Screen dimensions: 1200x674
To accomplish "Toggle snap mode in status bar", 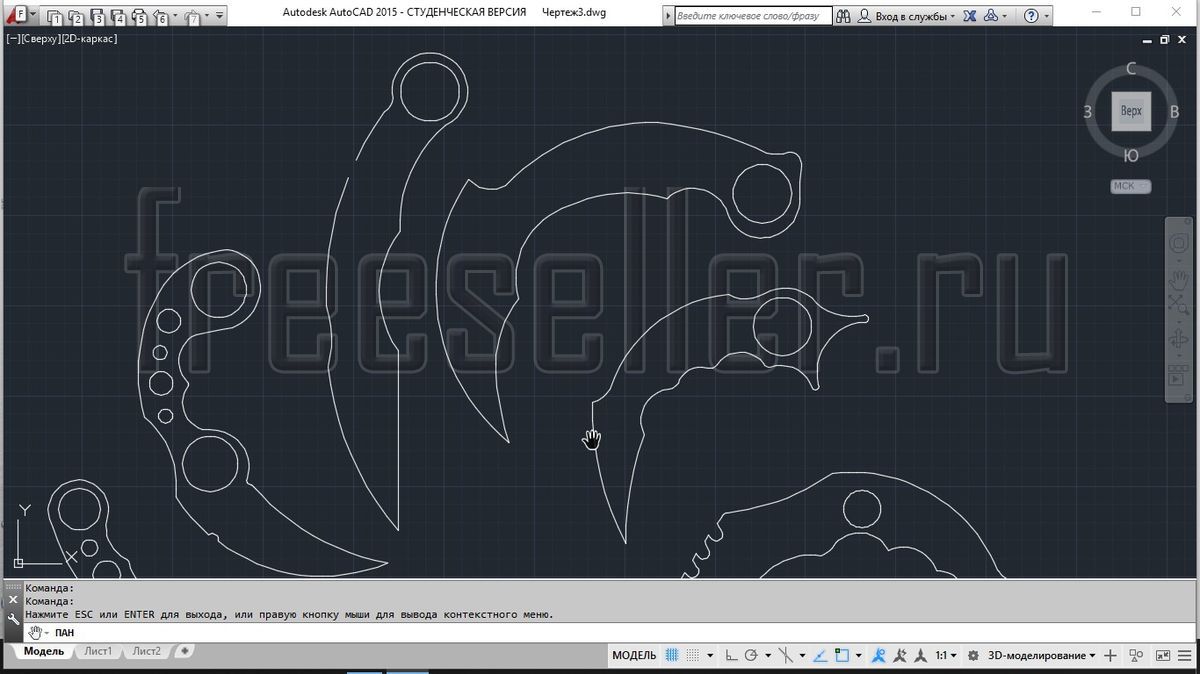I will point(693,656).
